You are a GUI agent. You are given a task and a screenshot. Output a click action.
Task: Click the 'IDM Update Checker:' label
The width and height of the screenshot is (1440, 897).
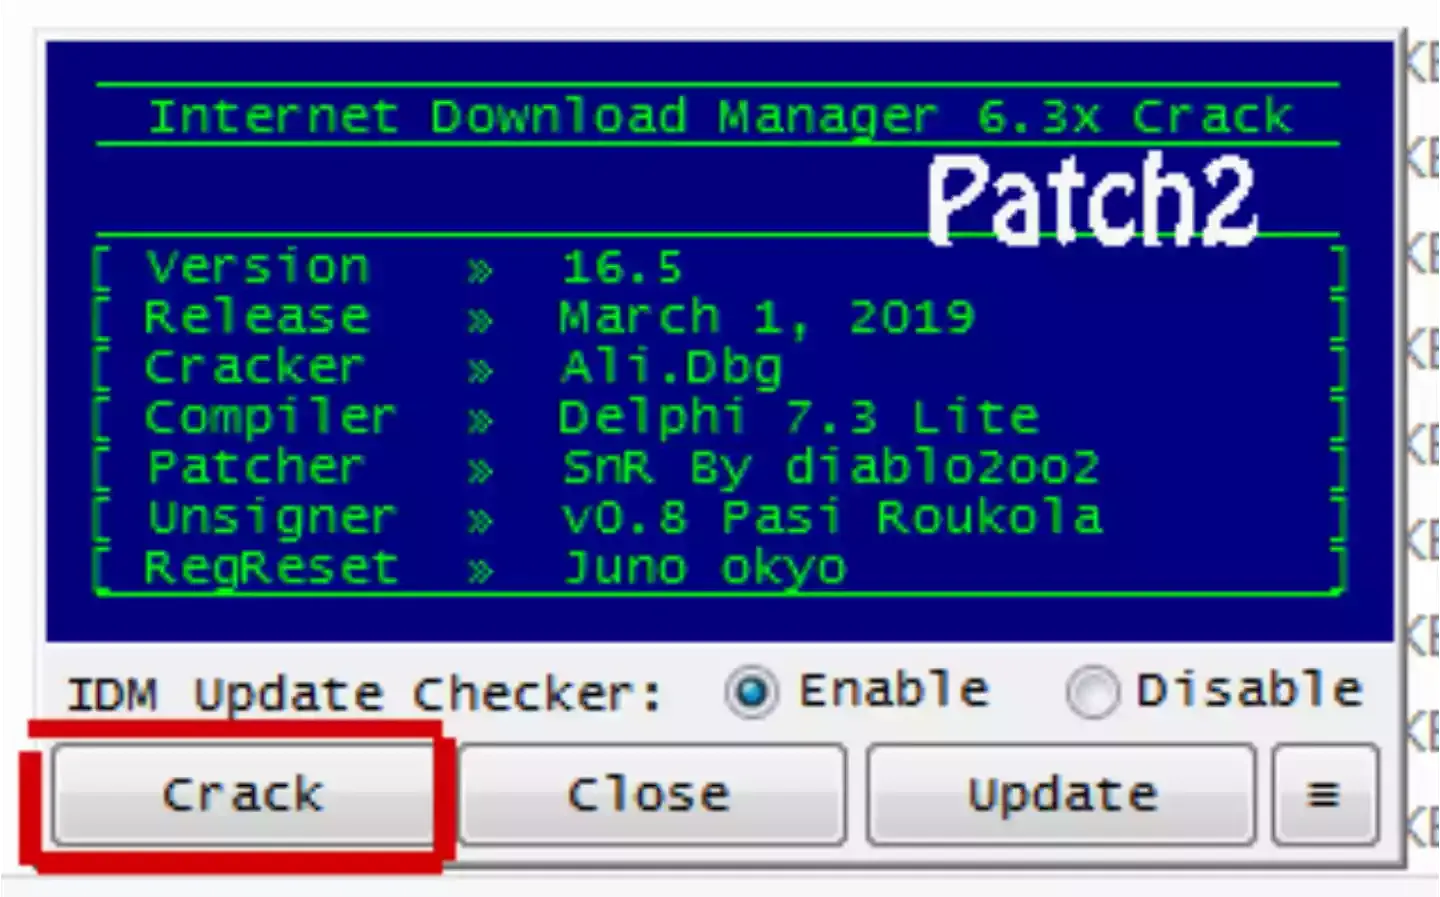pos(364,694)
